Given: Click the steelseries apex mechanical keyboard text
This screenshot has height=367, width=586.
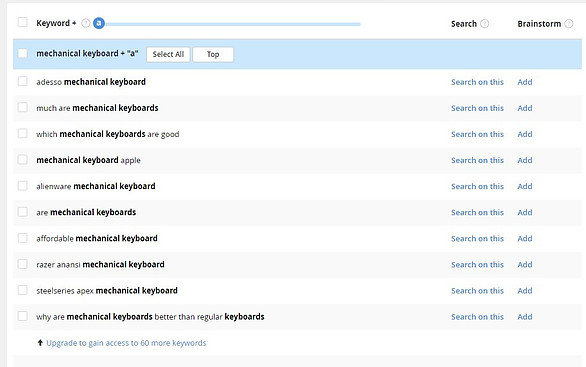Looking at the screenshot, I should [107, 291].
